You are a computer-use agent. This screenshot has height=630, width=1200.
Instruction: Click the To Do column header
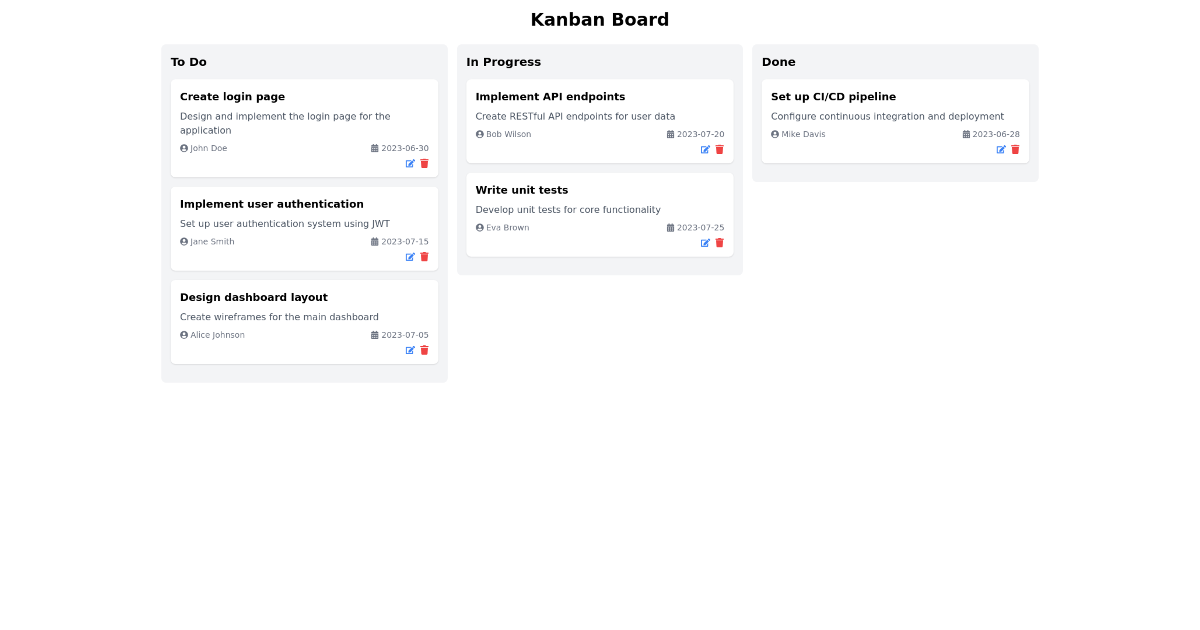(x=188, y=61)
